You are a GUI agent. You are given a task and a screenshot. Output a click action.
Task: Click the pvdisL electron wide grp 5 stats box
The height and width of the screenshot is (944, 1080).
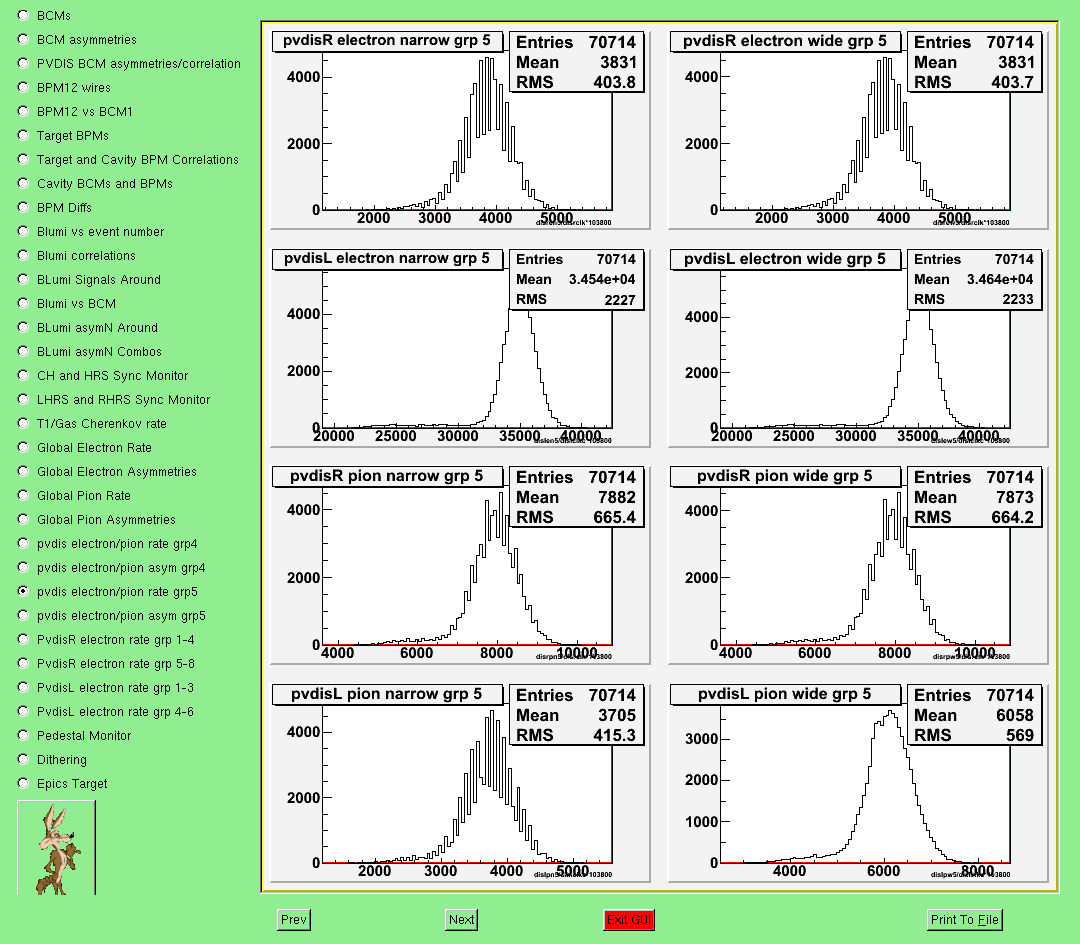[x=974, y=280]
